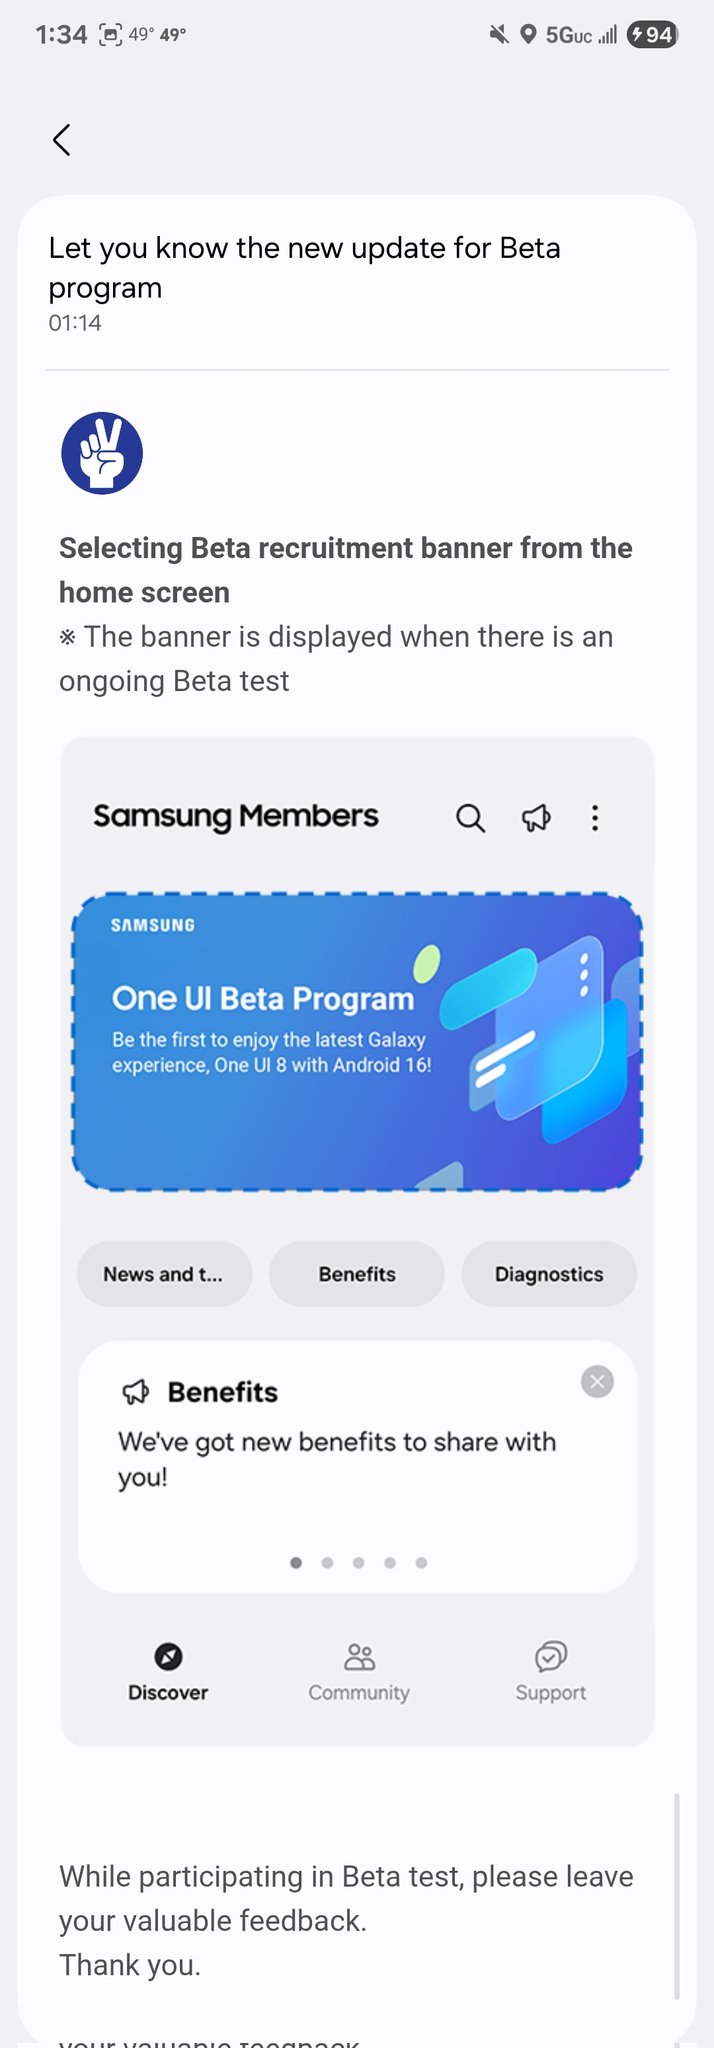Tap the second carousel page dot
Image resolution: width=714 pixels, height=2048 pixels.
tap(327, 1563)
